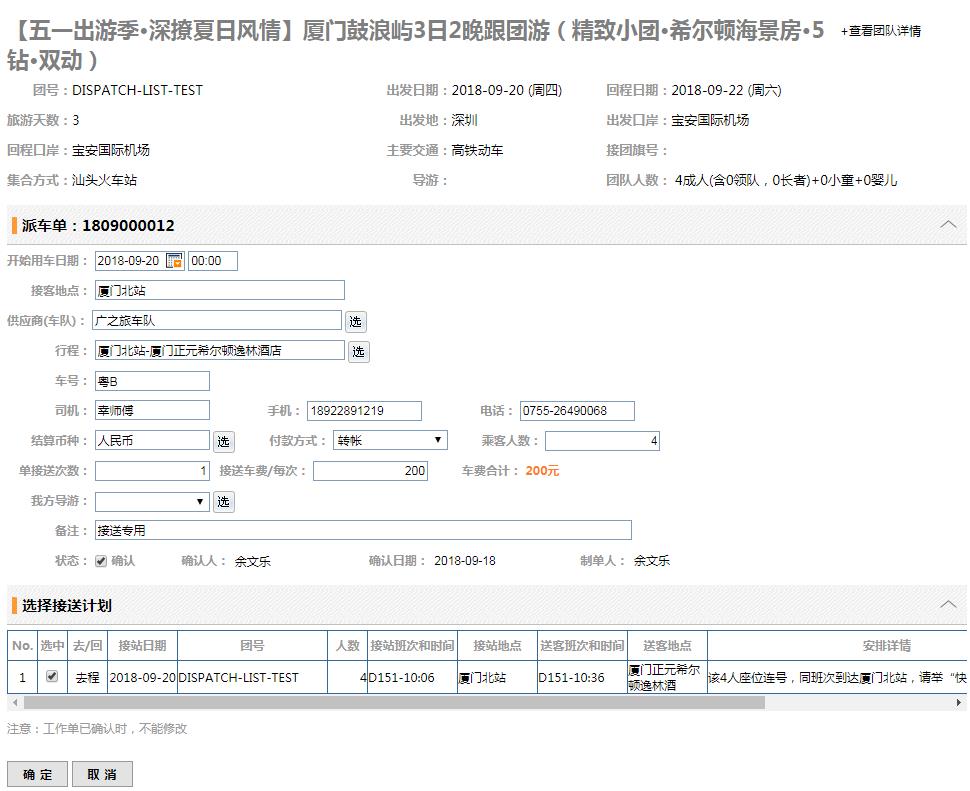Screen dimensions: 970x791
Task: Click the 确定 button
Action: (x=37, y=774)
